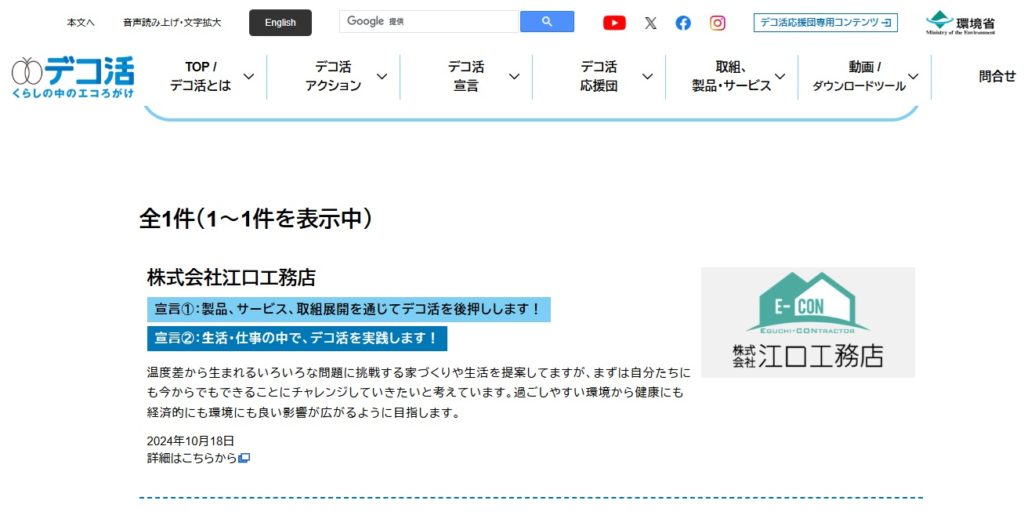
Task: Open the 江口工務店 E-CON logo image
Action: coord(807,322)
